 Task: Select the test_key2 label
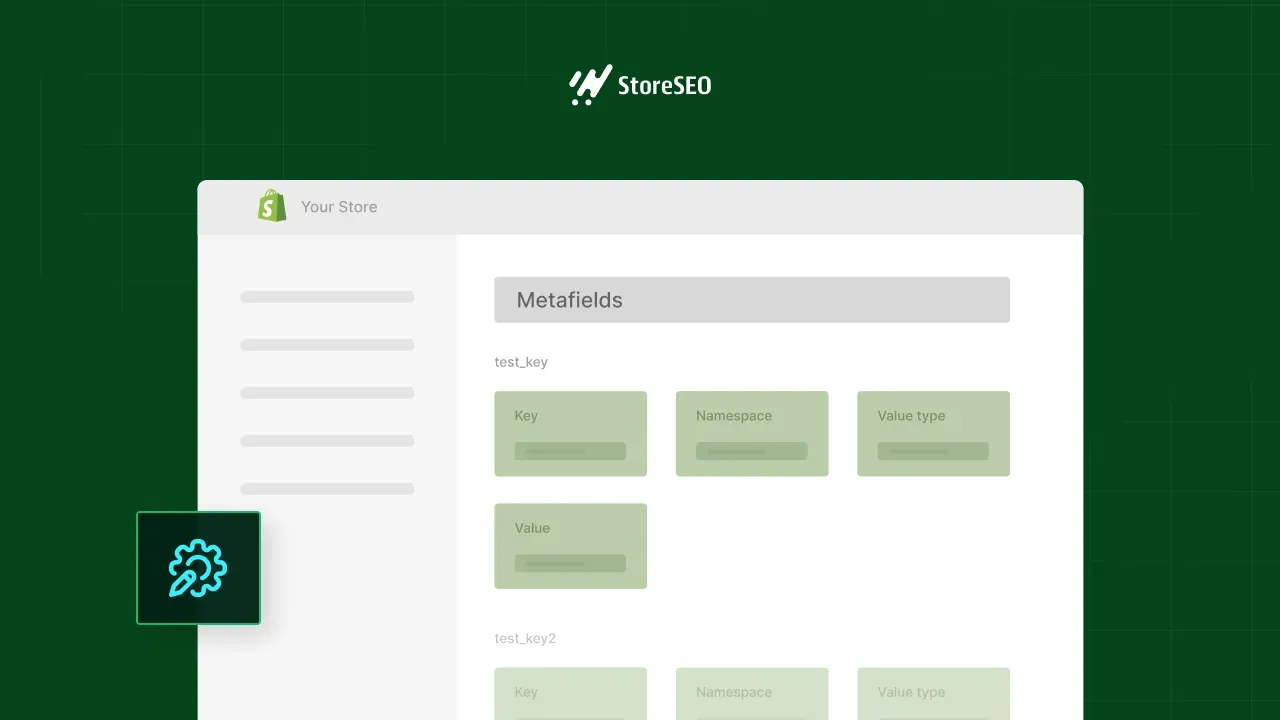pos(525,638)
